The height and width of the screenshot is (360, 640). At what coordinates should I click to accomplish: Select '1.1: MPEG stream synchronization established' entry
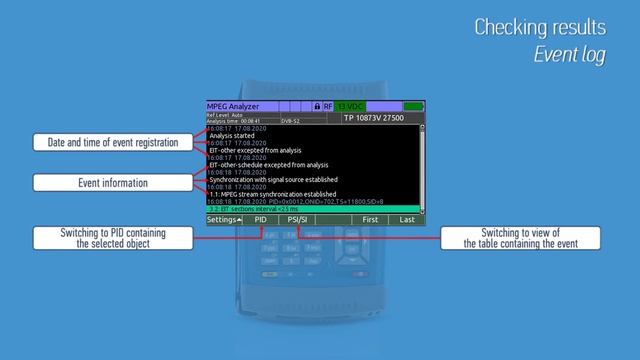pos(273,194)
